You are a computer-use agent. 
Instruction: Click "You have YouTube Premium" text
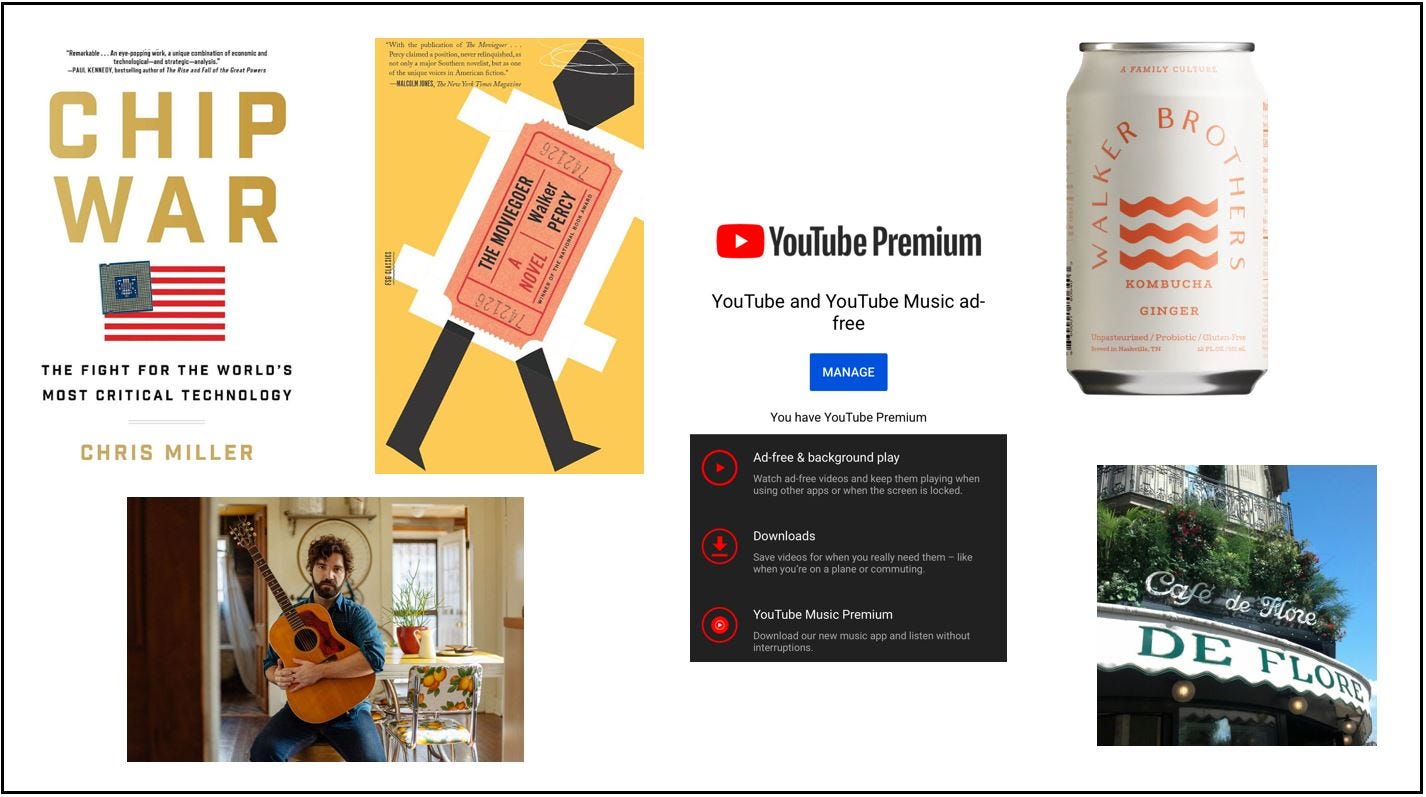[848, 417]
